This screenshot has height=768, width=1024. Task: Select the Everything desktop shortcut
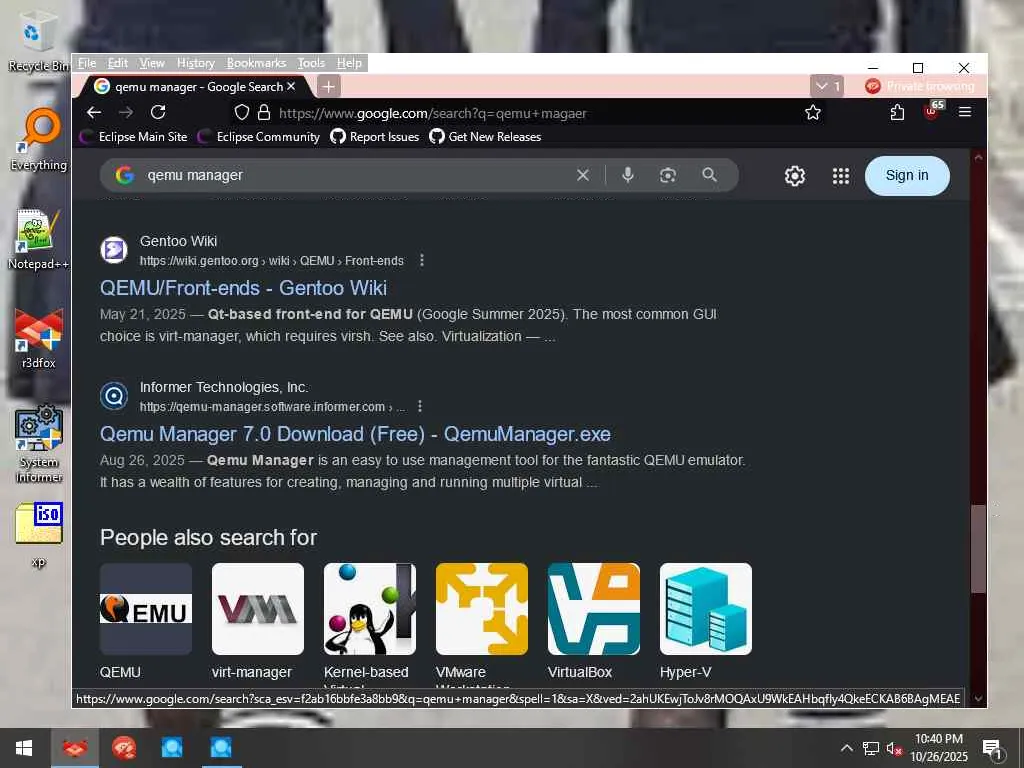click(39, 139)
